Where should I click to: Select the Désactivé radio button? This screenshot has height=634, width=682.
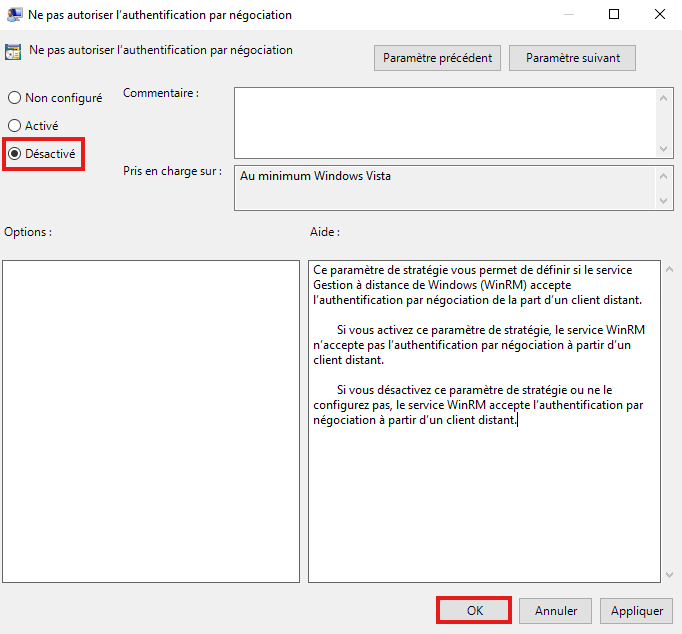tap(15, 154)
